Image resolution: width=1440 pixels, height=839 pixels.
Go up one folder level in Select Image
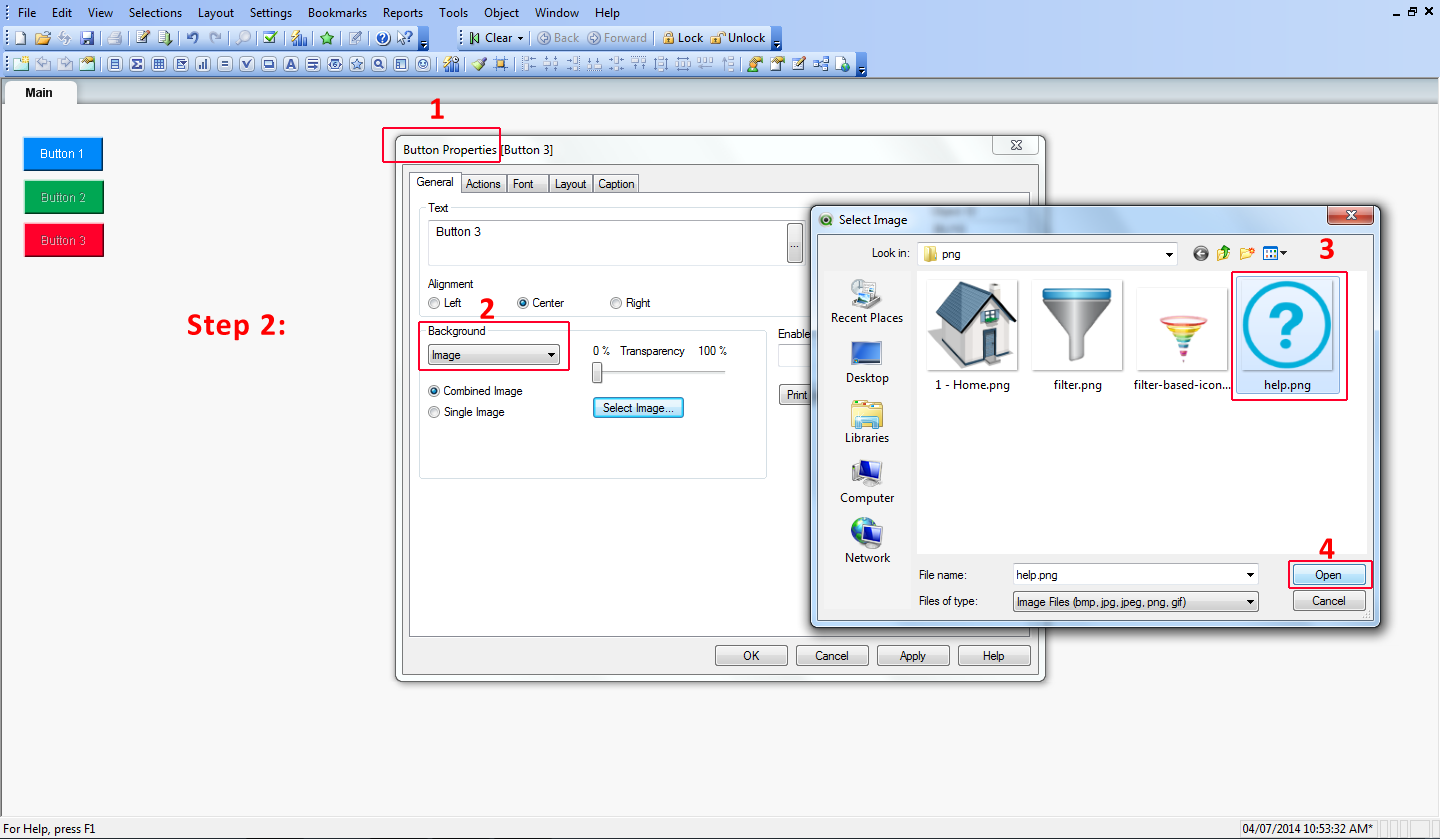pos(1223,254)
